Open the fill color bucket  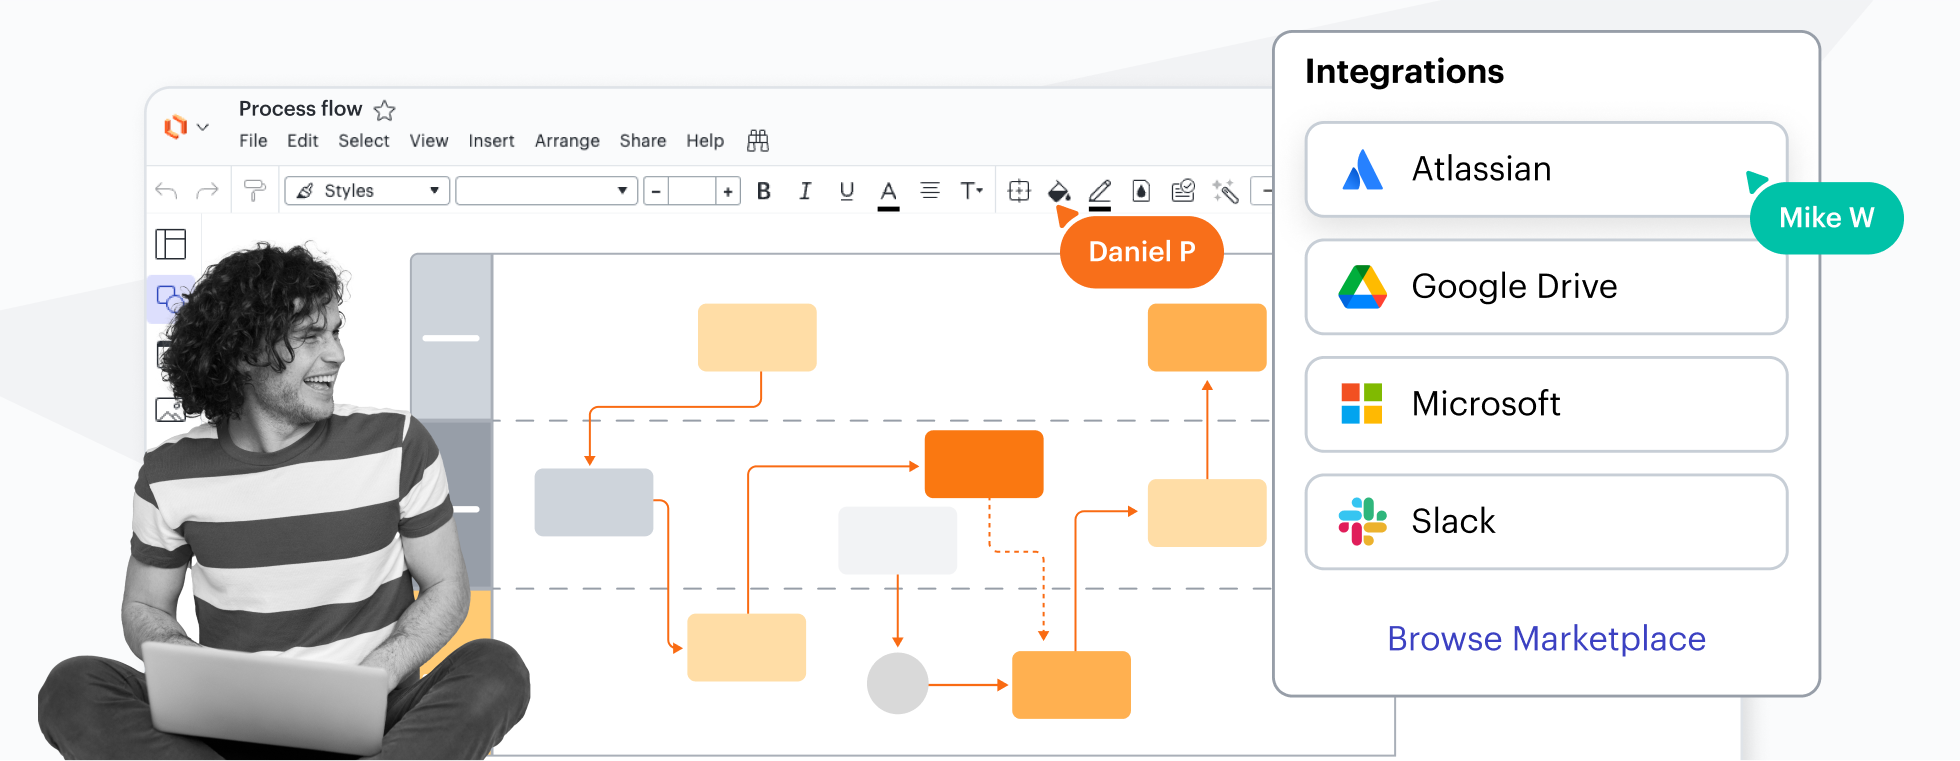pos(1059,191)
